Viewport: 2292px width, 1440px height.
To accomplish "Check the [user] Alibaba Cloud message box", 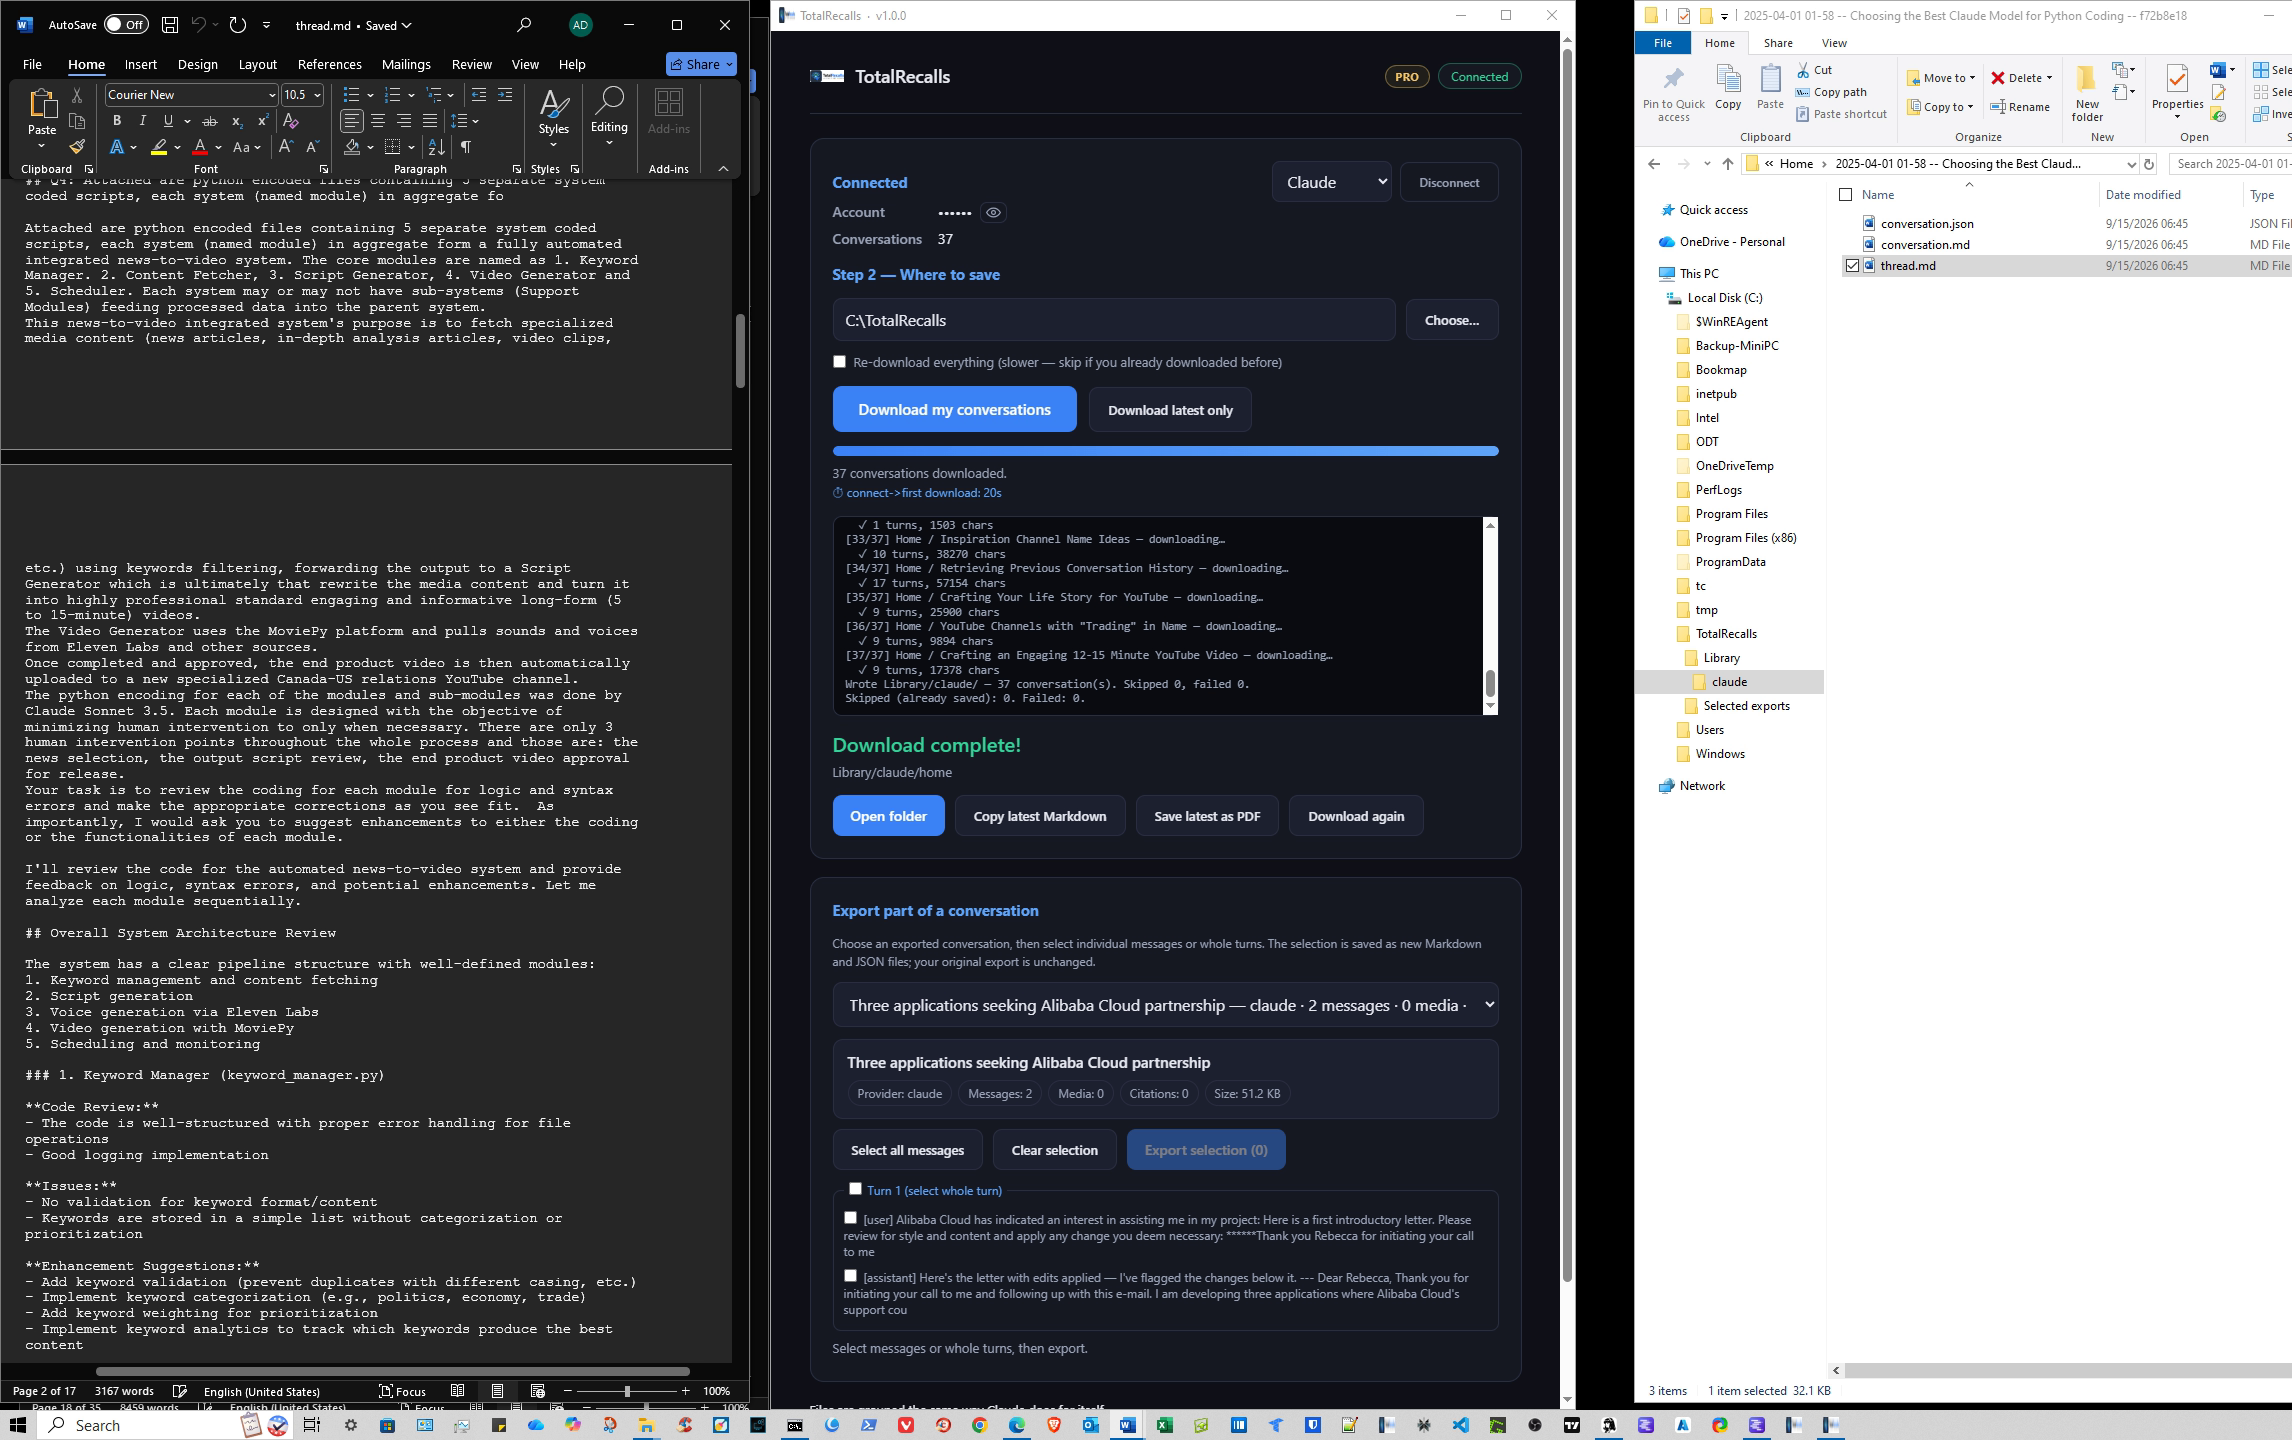I will pos(850,1218).
